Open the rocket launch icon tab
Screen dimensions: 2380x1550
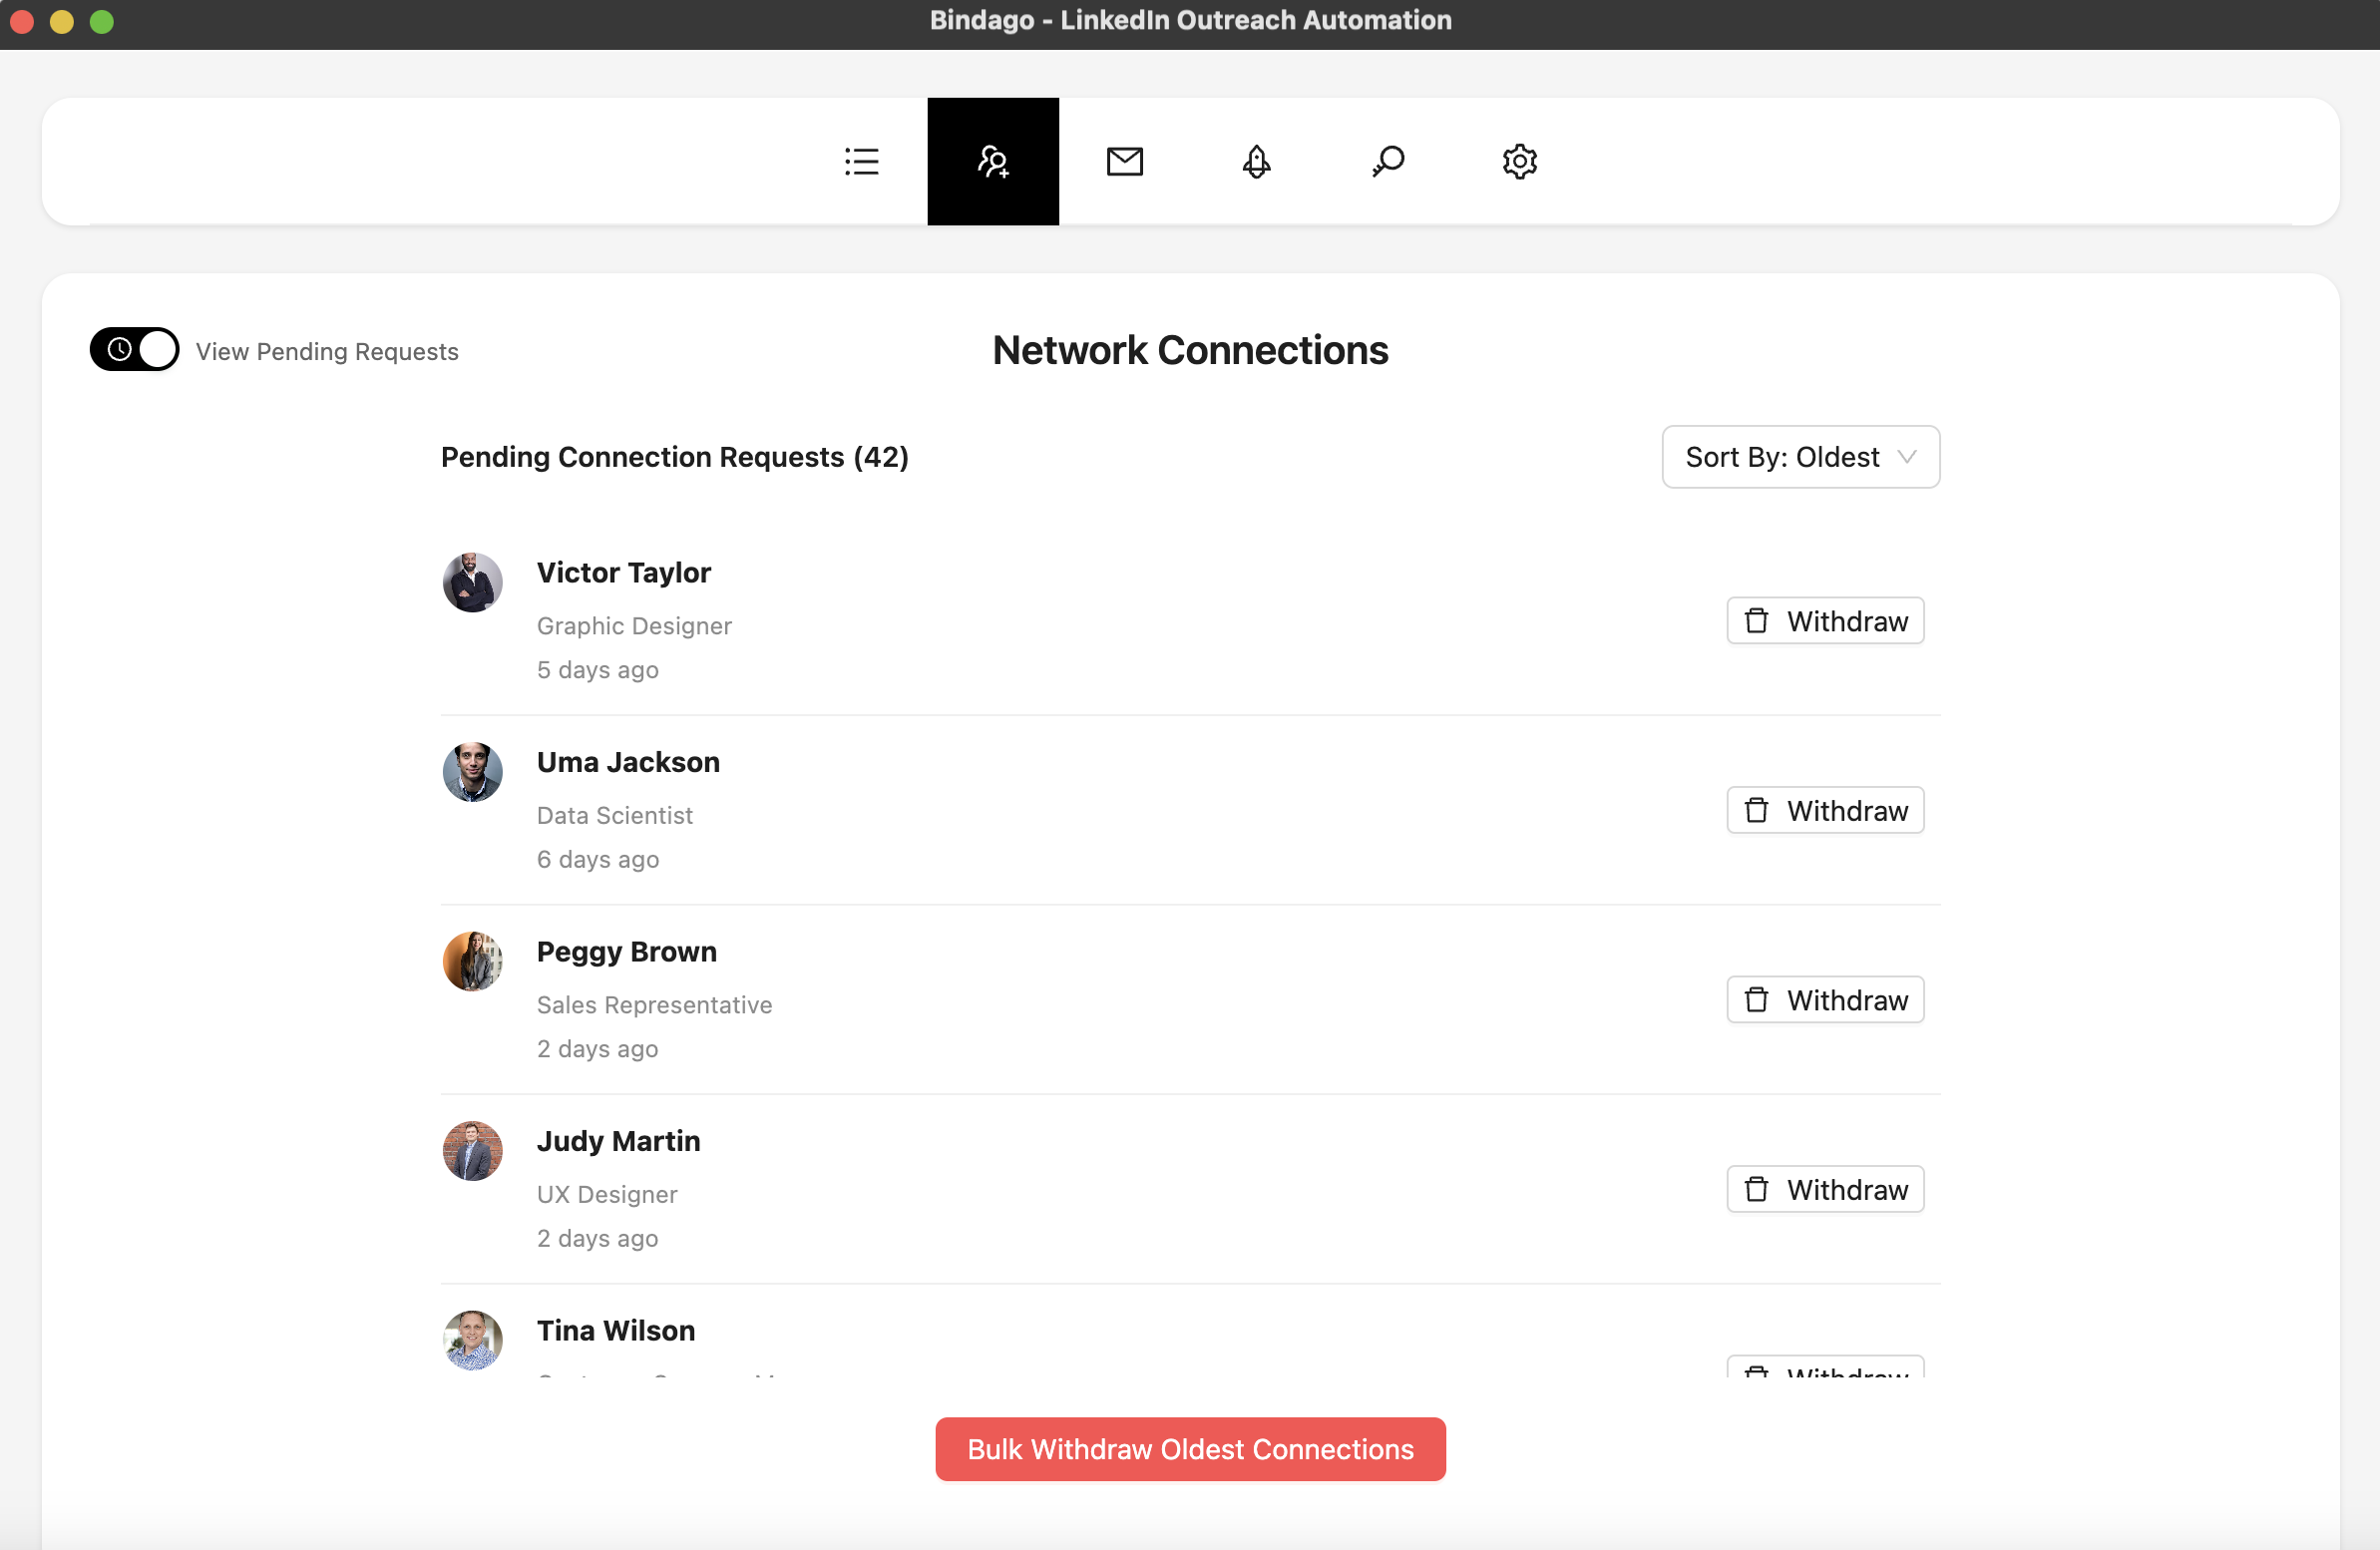1256,161
